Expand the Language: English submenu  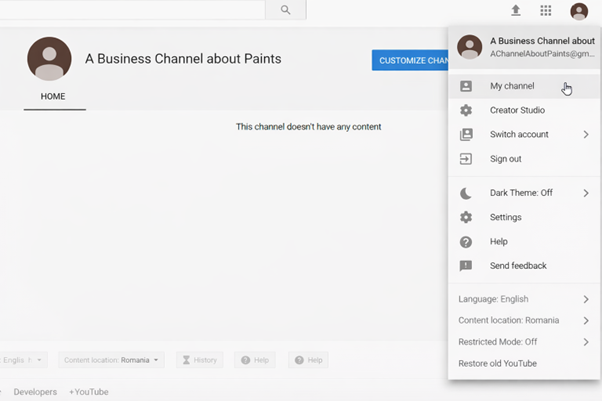pyautogui.click(x=585, y=299)
